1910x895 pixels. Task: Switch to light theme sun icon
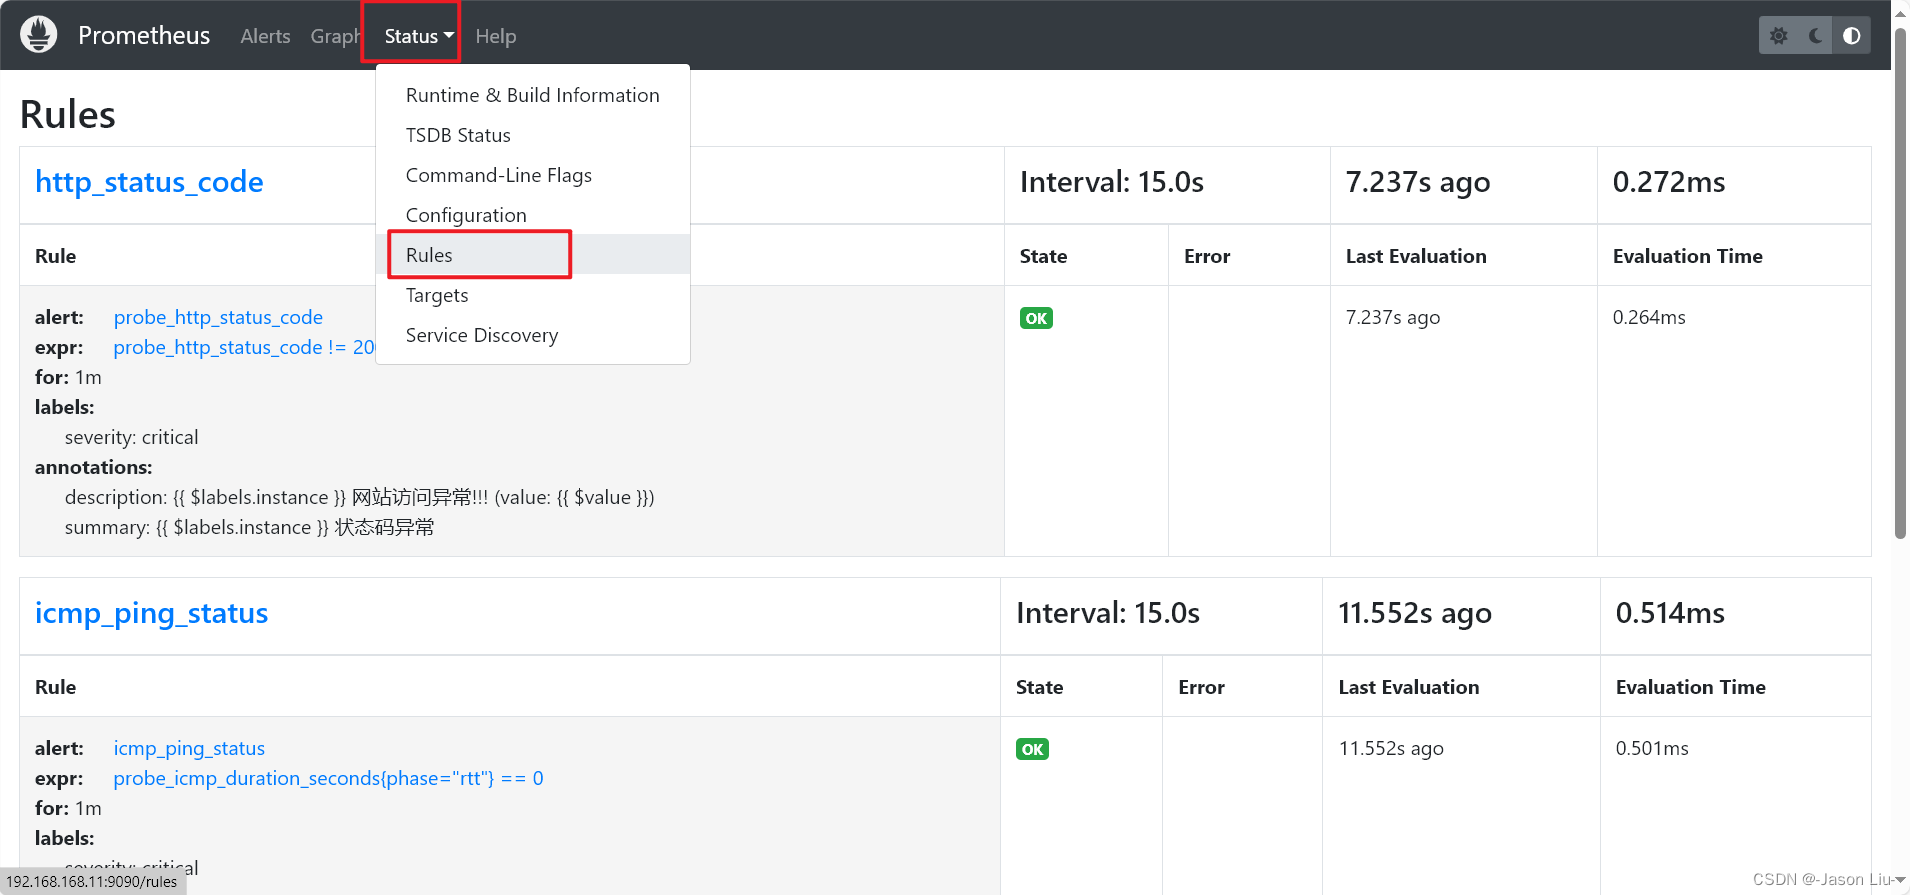[1778, 36]
